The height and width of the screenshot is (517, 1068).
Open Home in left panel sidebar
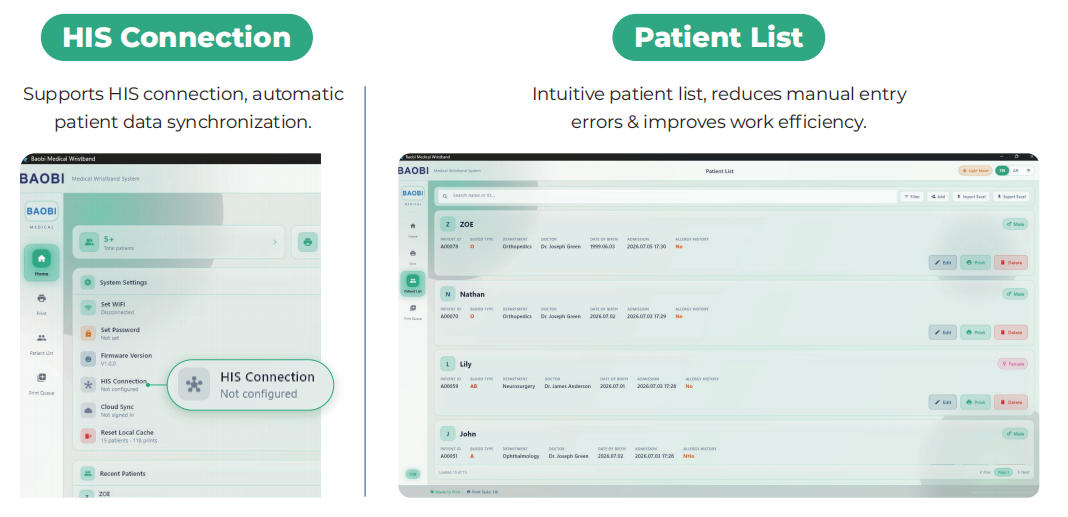click(42, 263)
